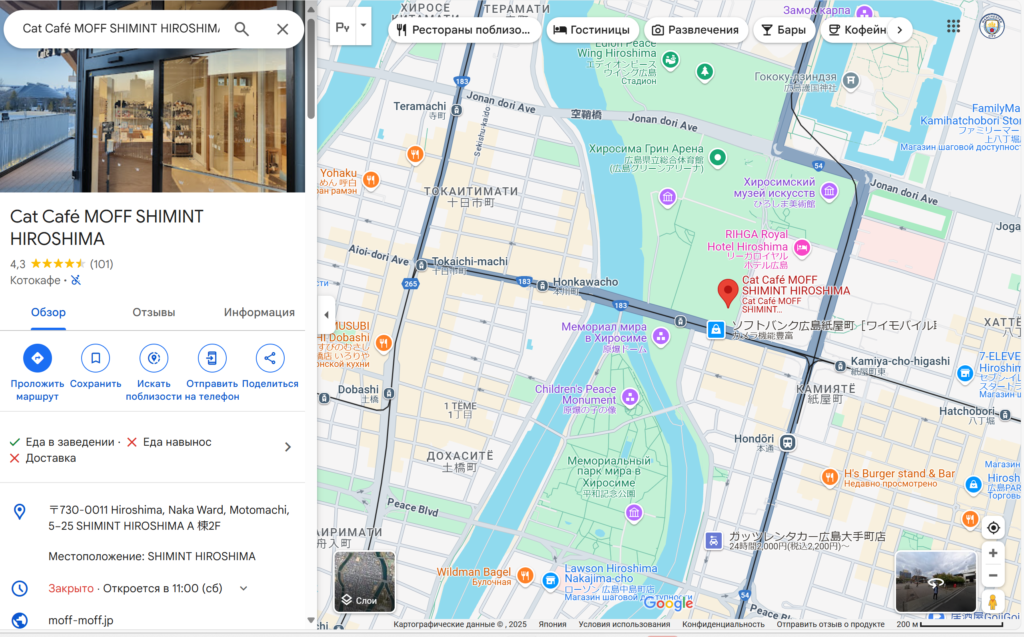The height and width of the screenshot is (637, 1024).
Task: Click the Проложить маршрут directions icon
Action: [x=37, y=358]
